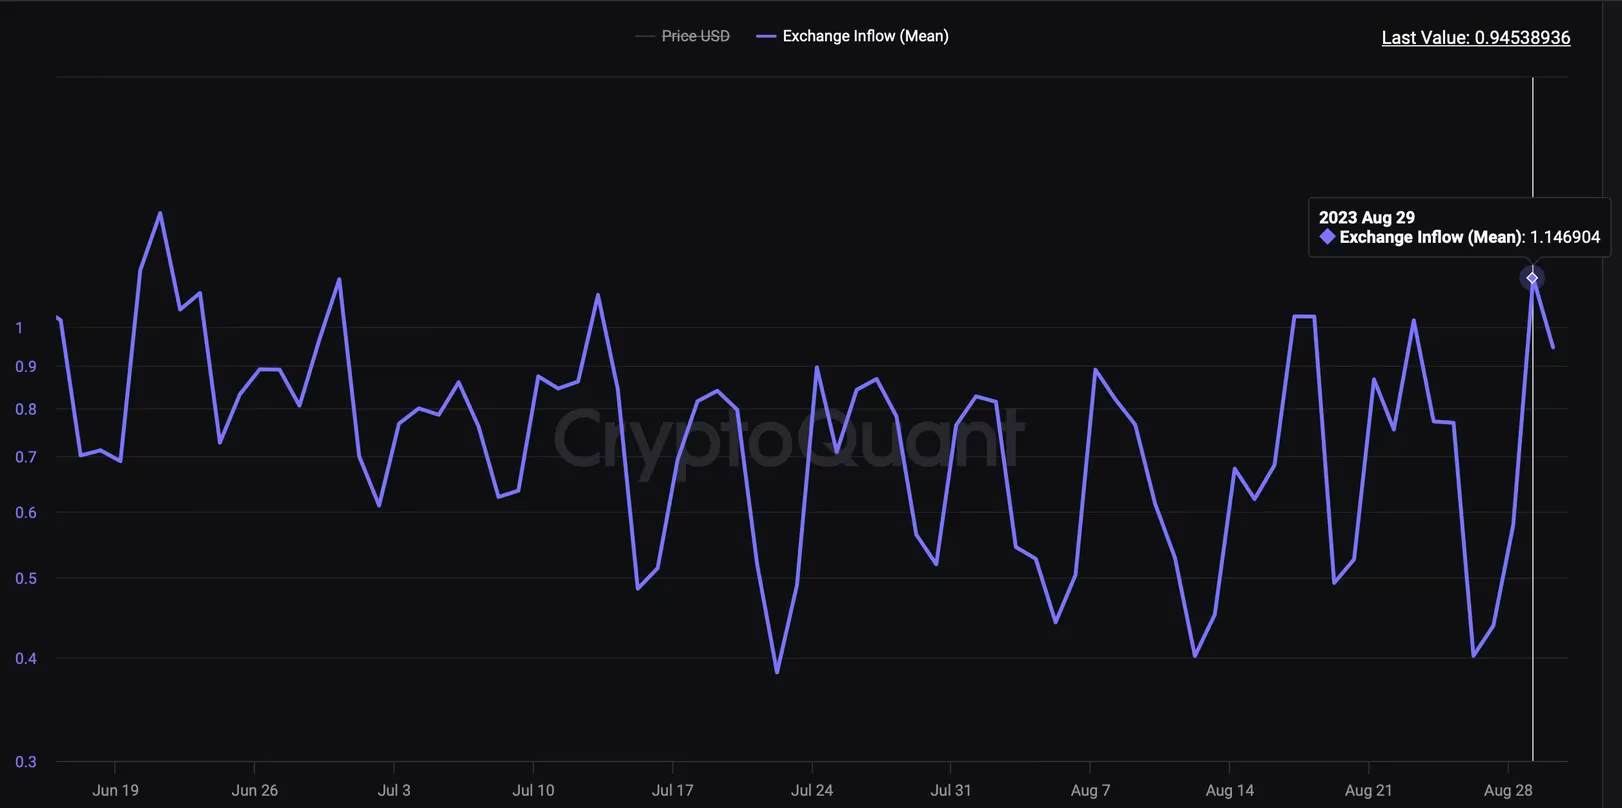Click the Jun 26 x-axis date label

pos(254,790)
